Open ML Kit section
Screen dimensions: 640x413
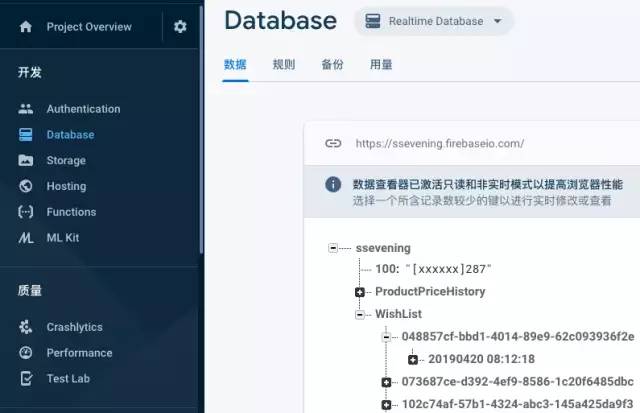click(63, 238)
